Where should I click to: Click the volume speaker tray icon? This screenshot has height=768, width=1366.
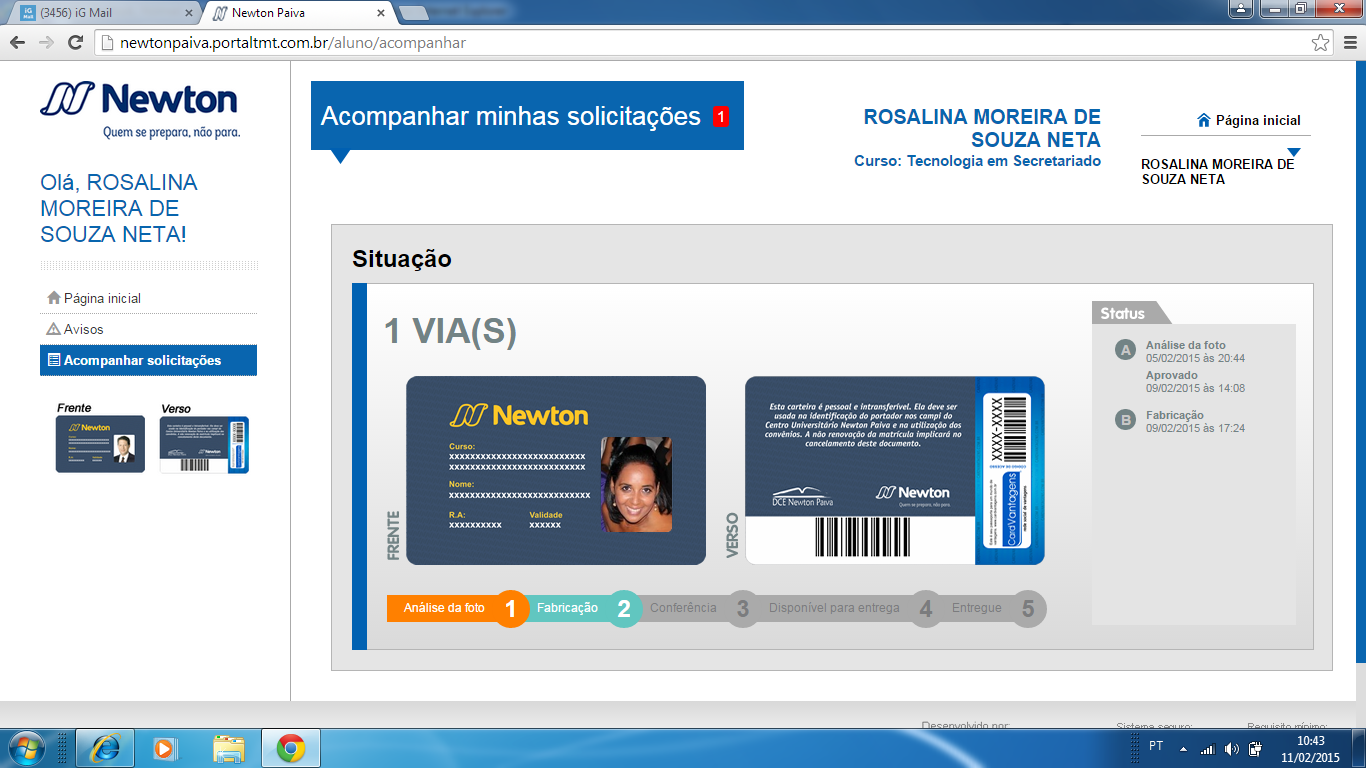(1232, 748)
